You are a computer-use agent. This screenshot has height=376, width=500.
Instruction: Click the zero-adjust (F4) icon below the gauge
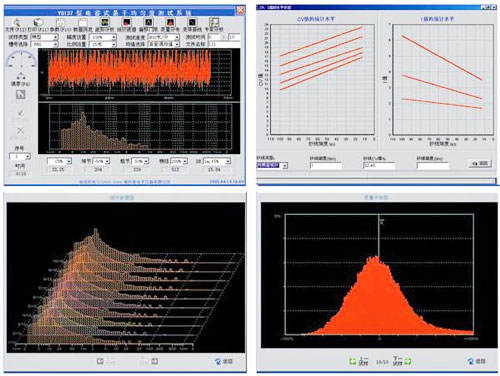(x=21, y=76)
